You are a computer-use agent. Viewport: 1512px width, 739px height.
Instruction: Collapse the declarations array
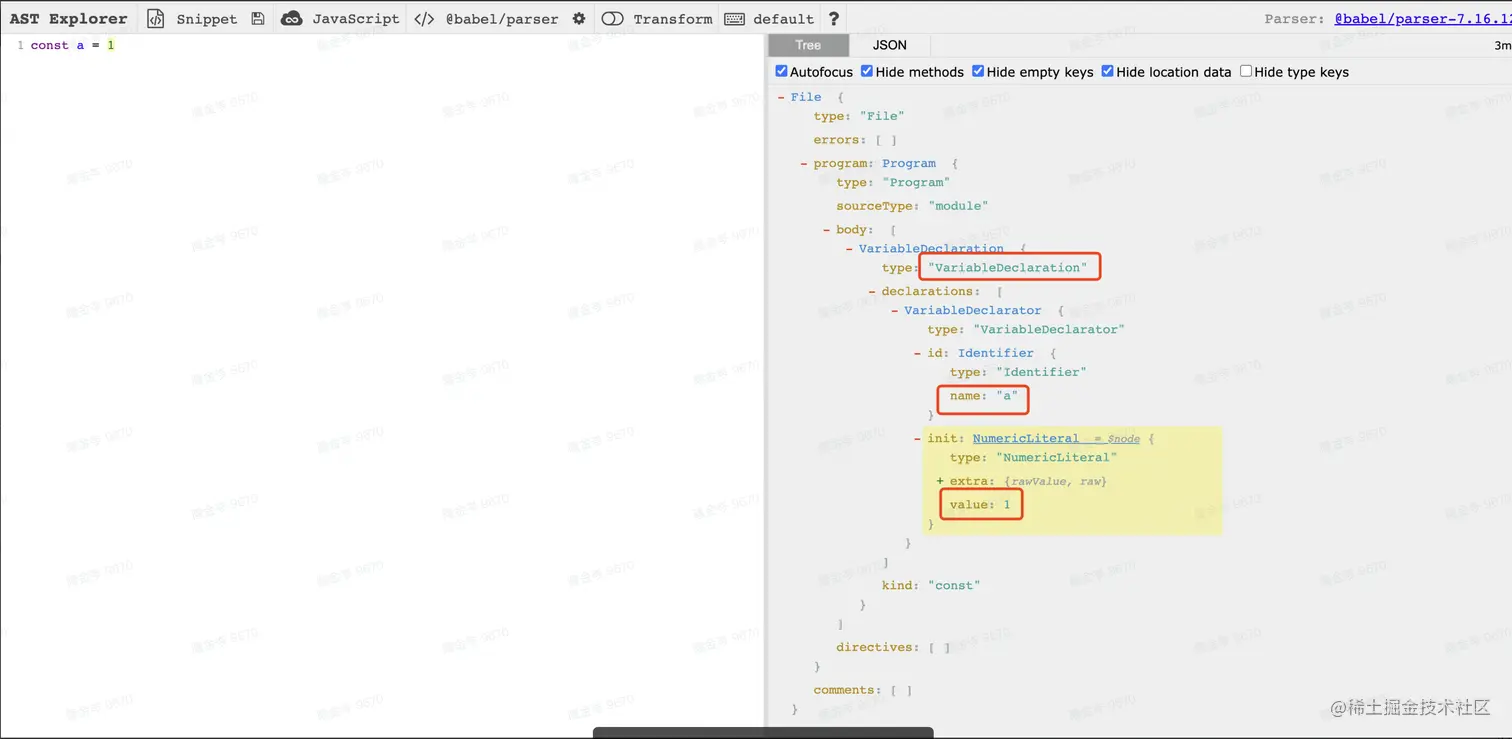pyautogui.click(x=872, y=291)
